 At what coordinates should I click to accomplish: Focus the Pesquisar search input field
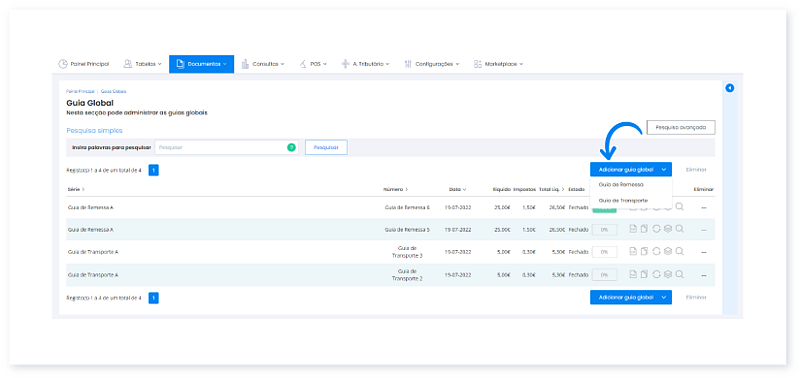pos(227,147)
